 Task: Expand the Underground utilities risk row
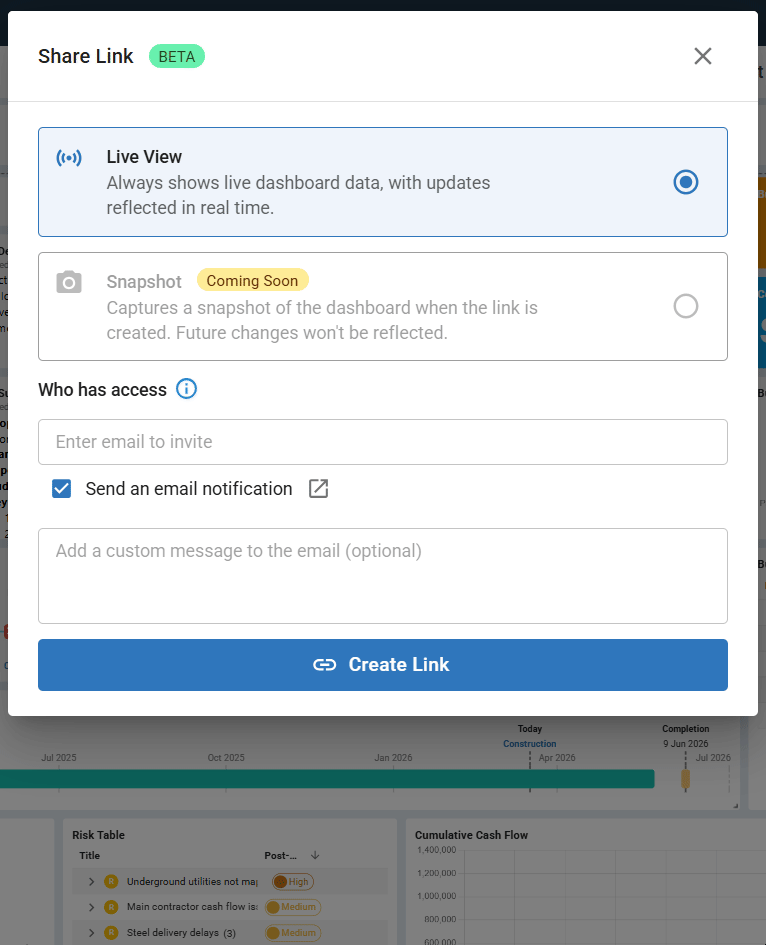tap(91, 881)
